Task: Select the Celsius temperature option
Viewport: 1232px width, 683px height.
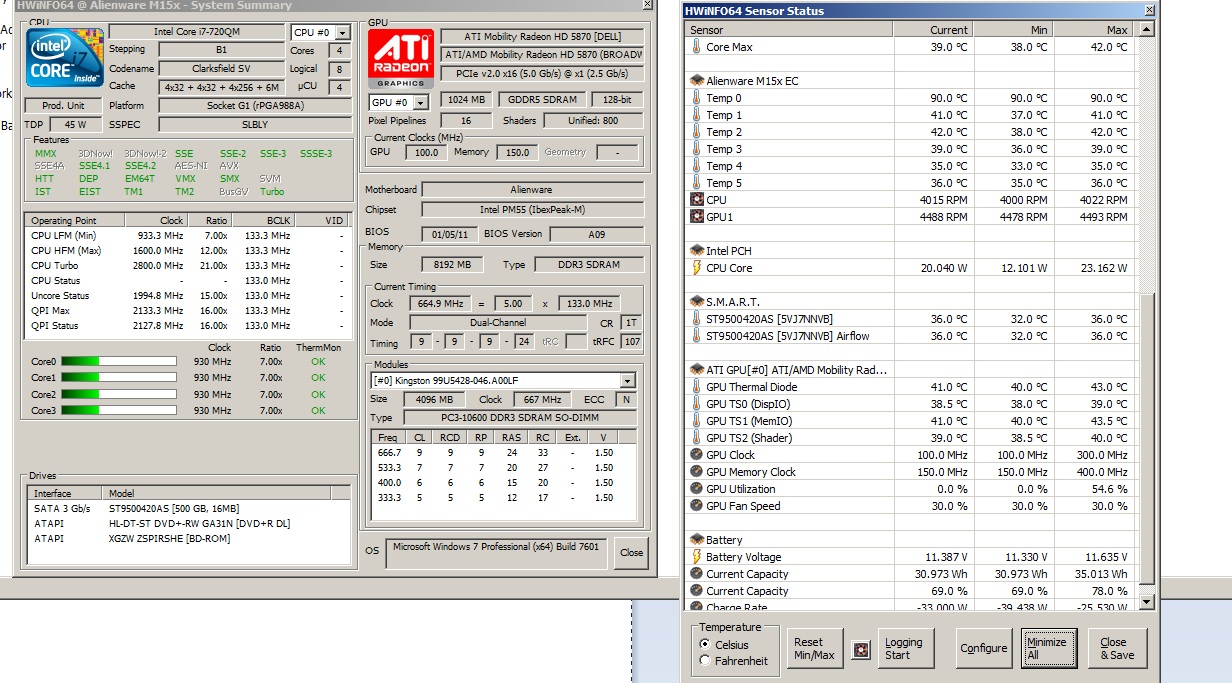Action: point(706,645)
